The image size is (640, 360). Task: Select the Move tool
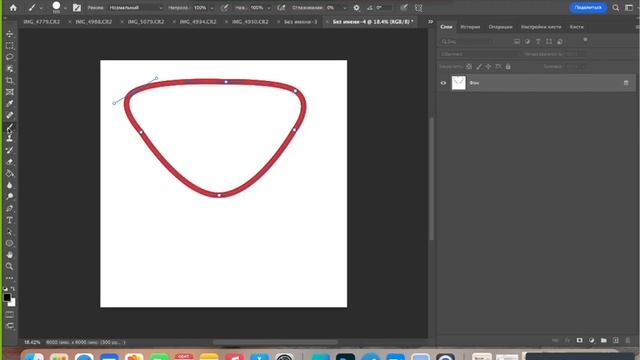9,33
